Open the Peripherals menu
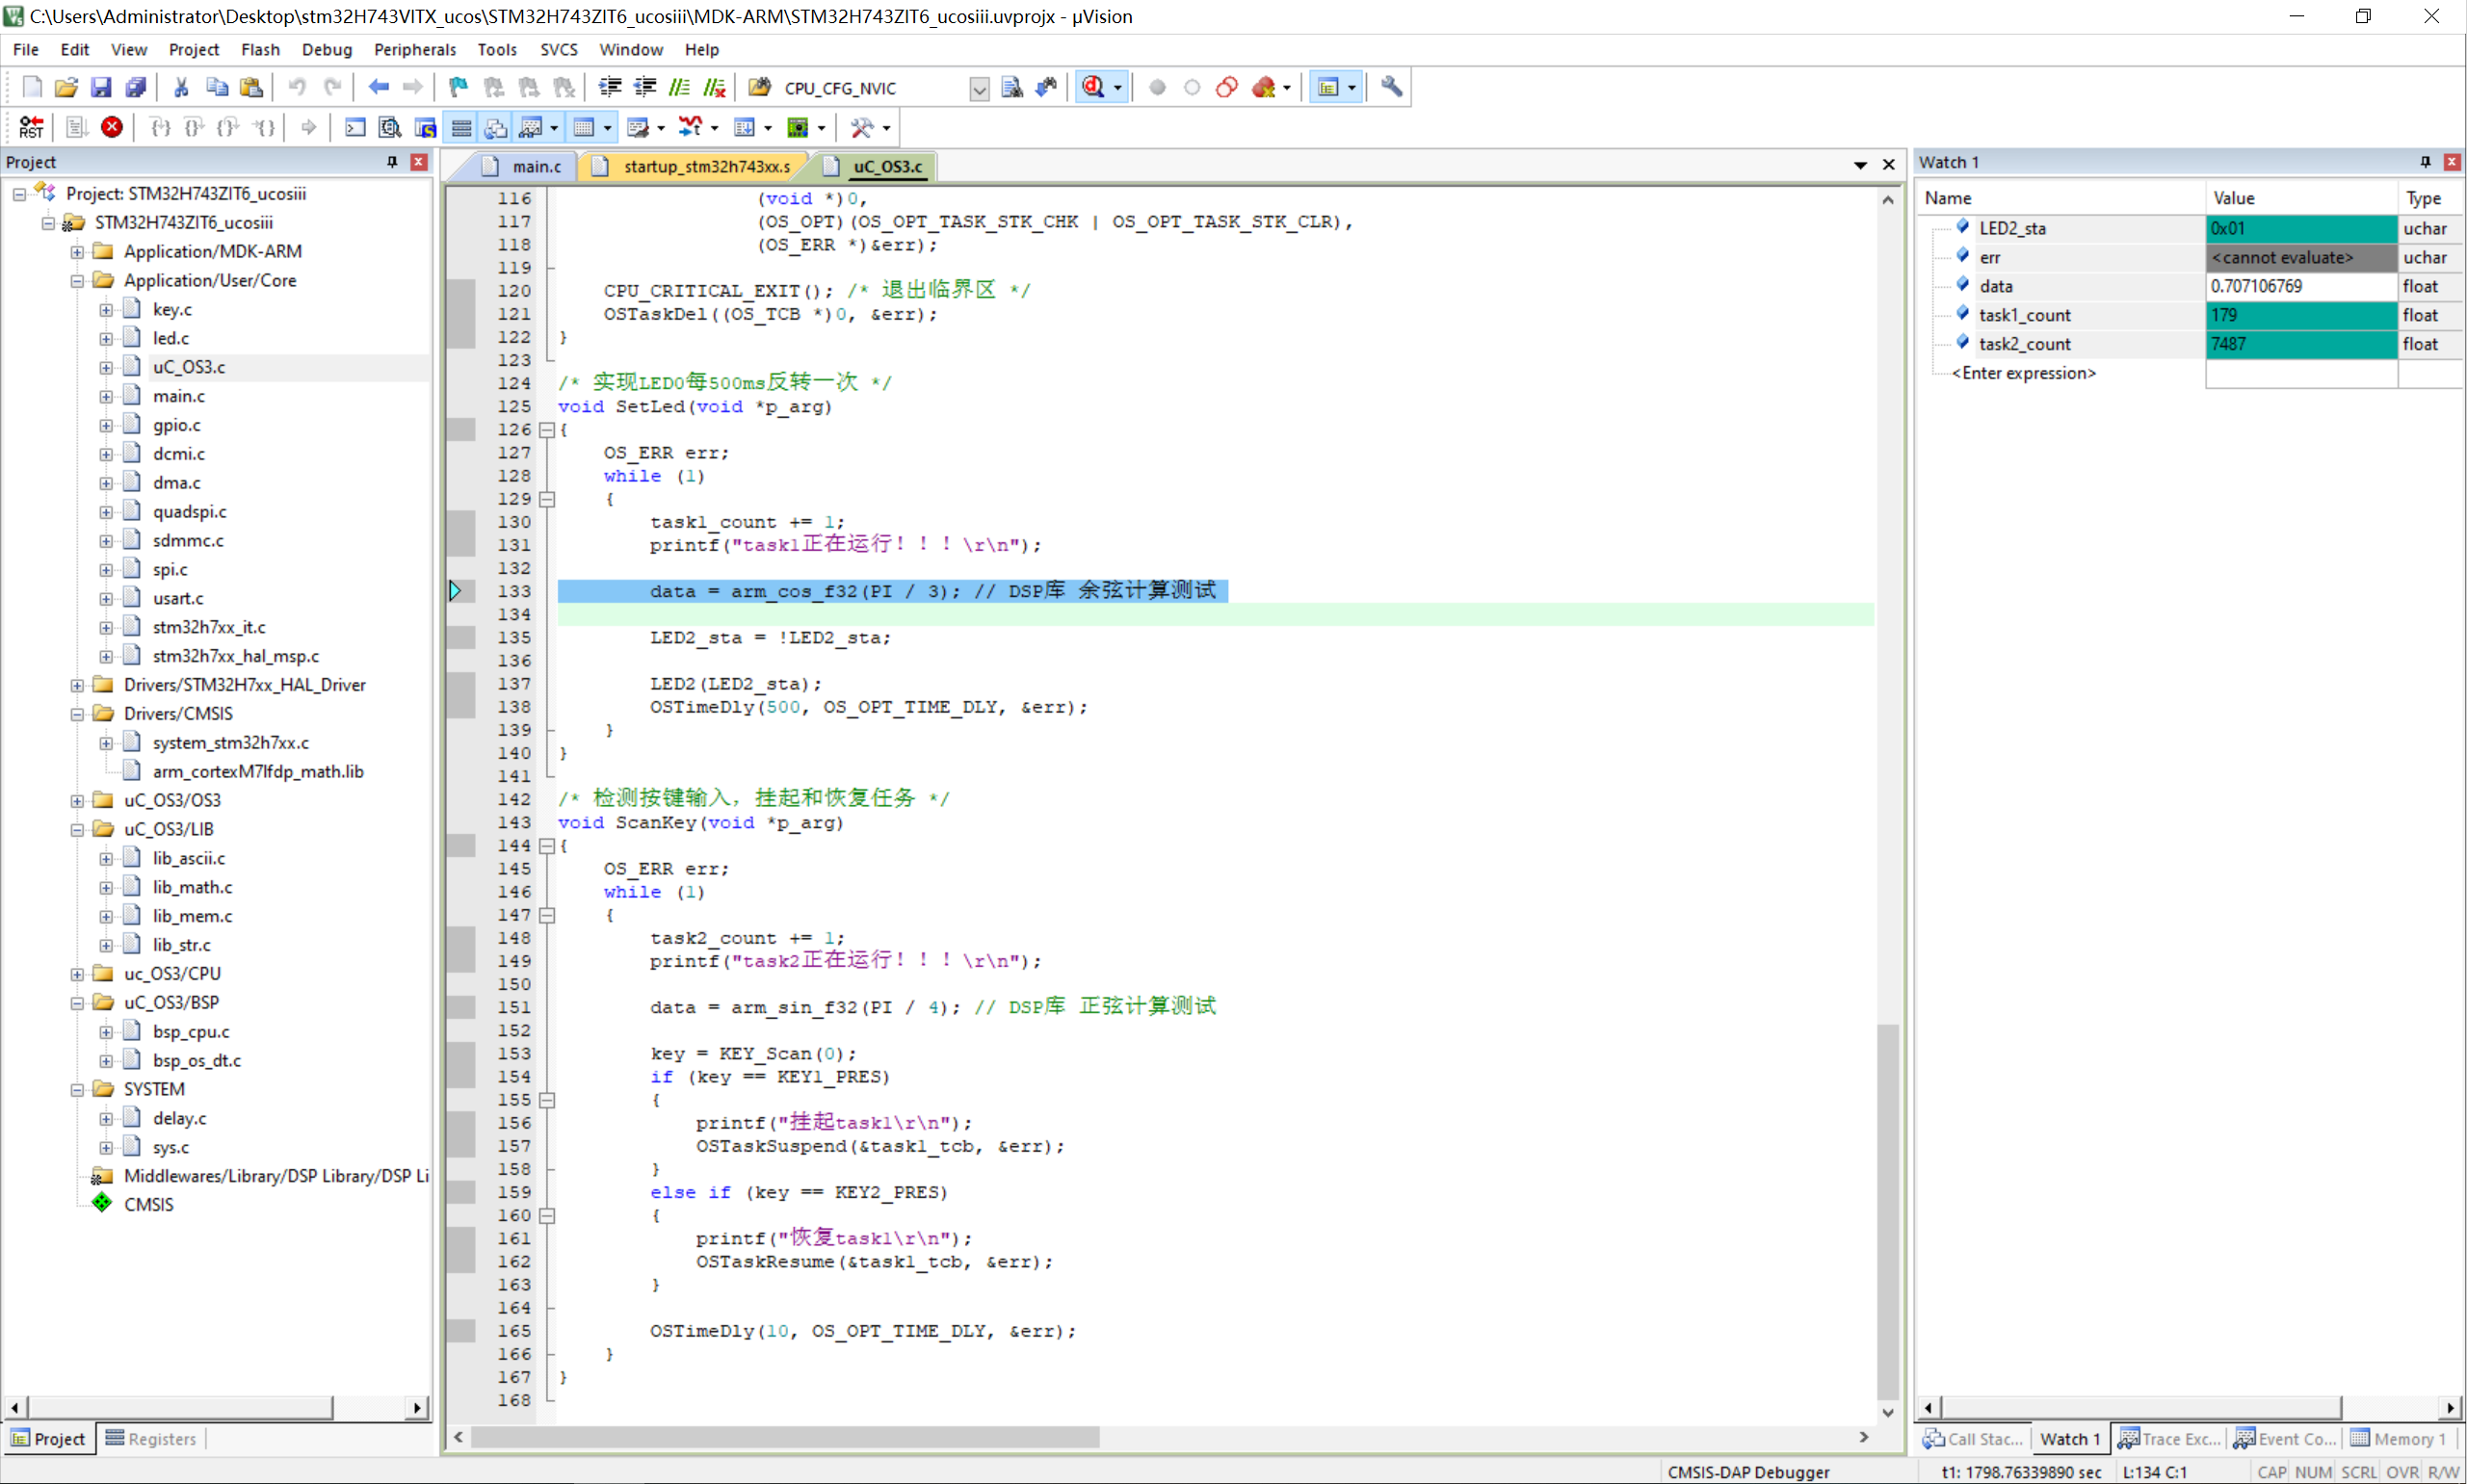Viewport: 2467px width, 1484px height. [x=415, y=49]
